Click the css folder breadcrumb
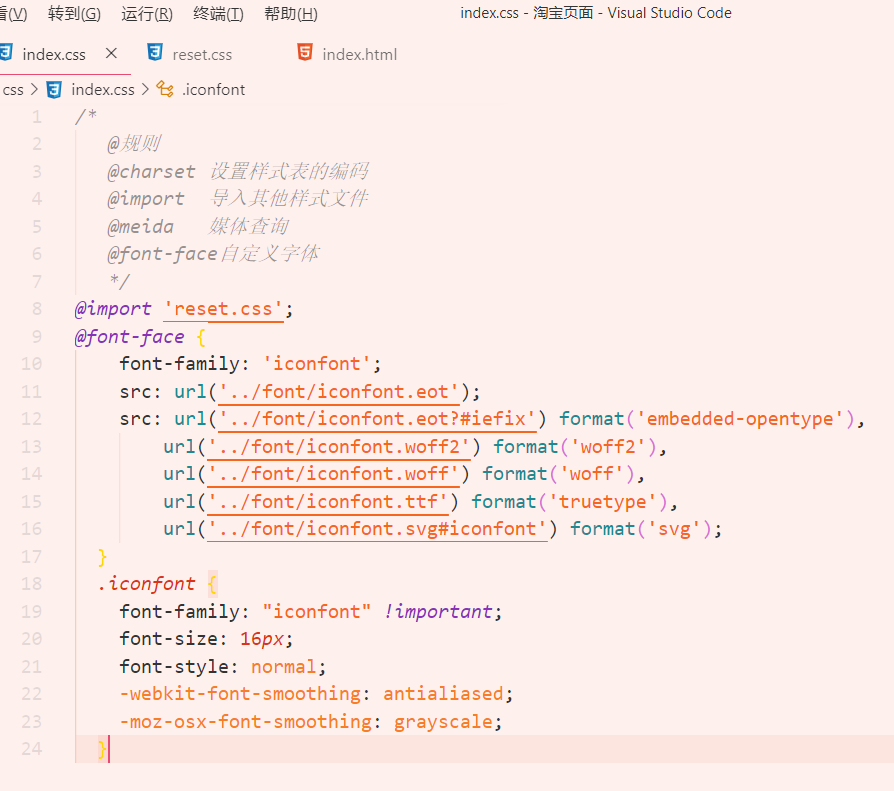Viewport: 894px width, 791px height. 13,90
